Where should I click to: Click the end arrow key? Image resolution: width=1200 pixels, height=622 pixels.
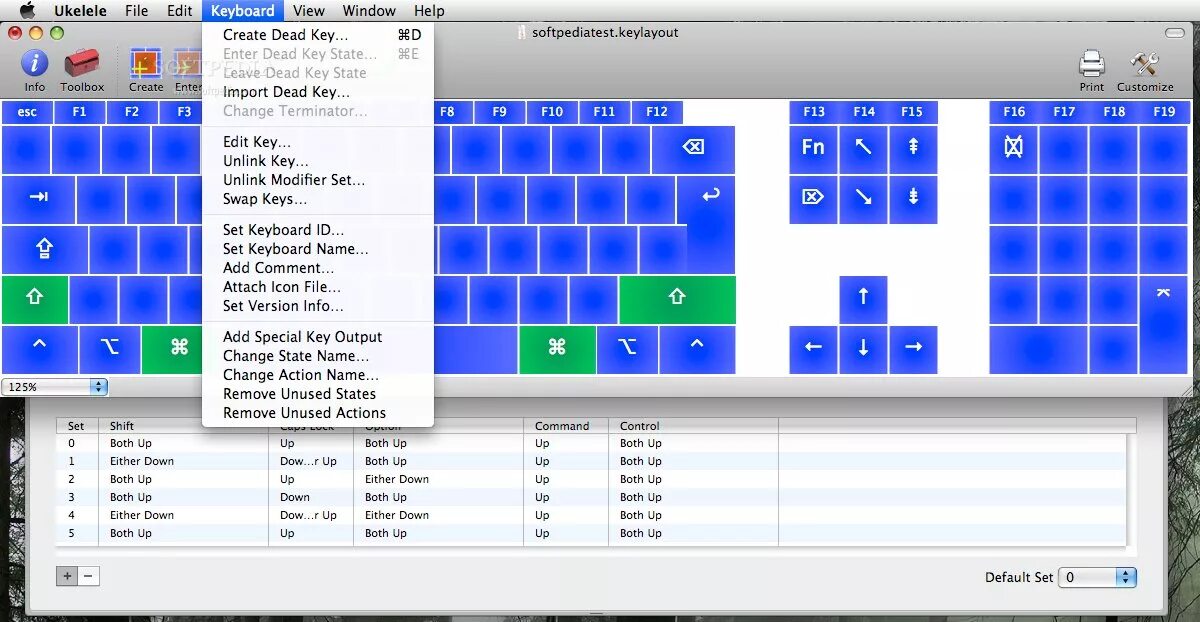coord(863,199)
